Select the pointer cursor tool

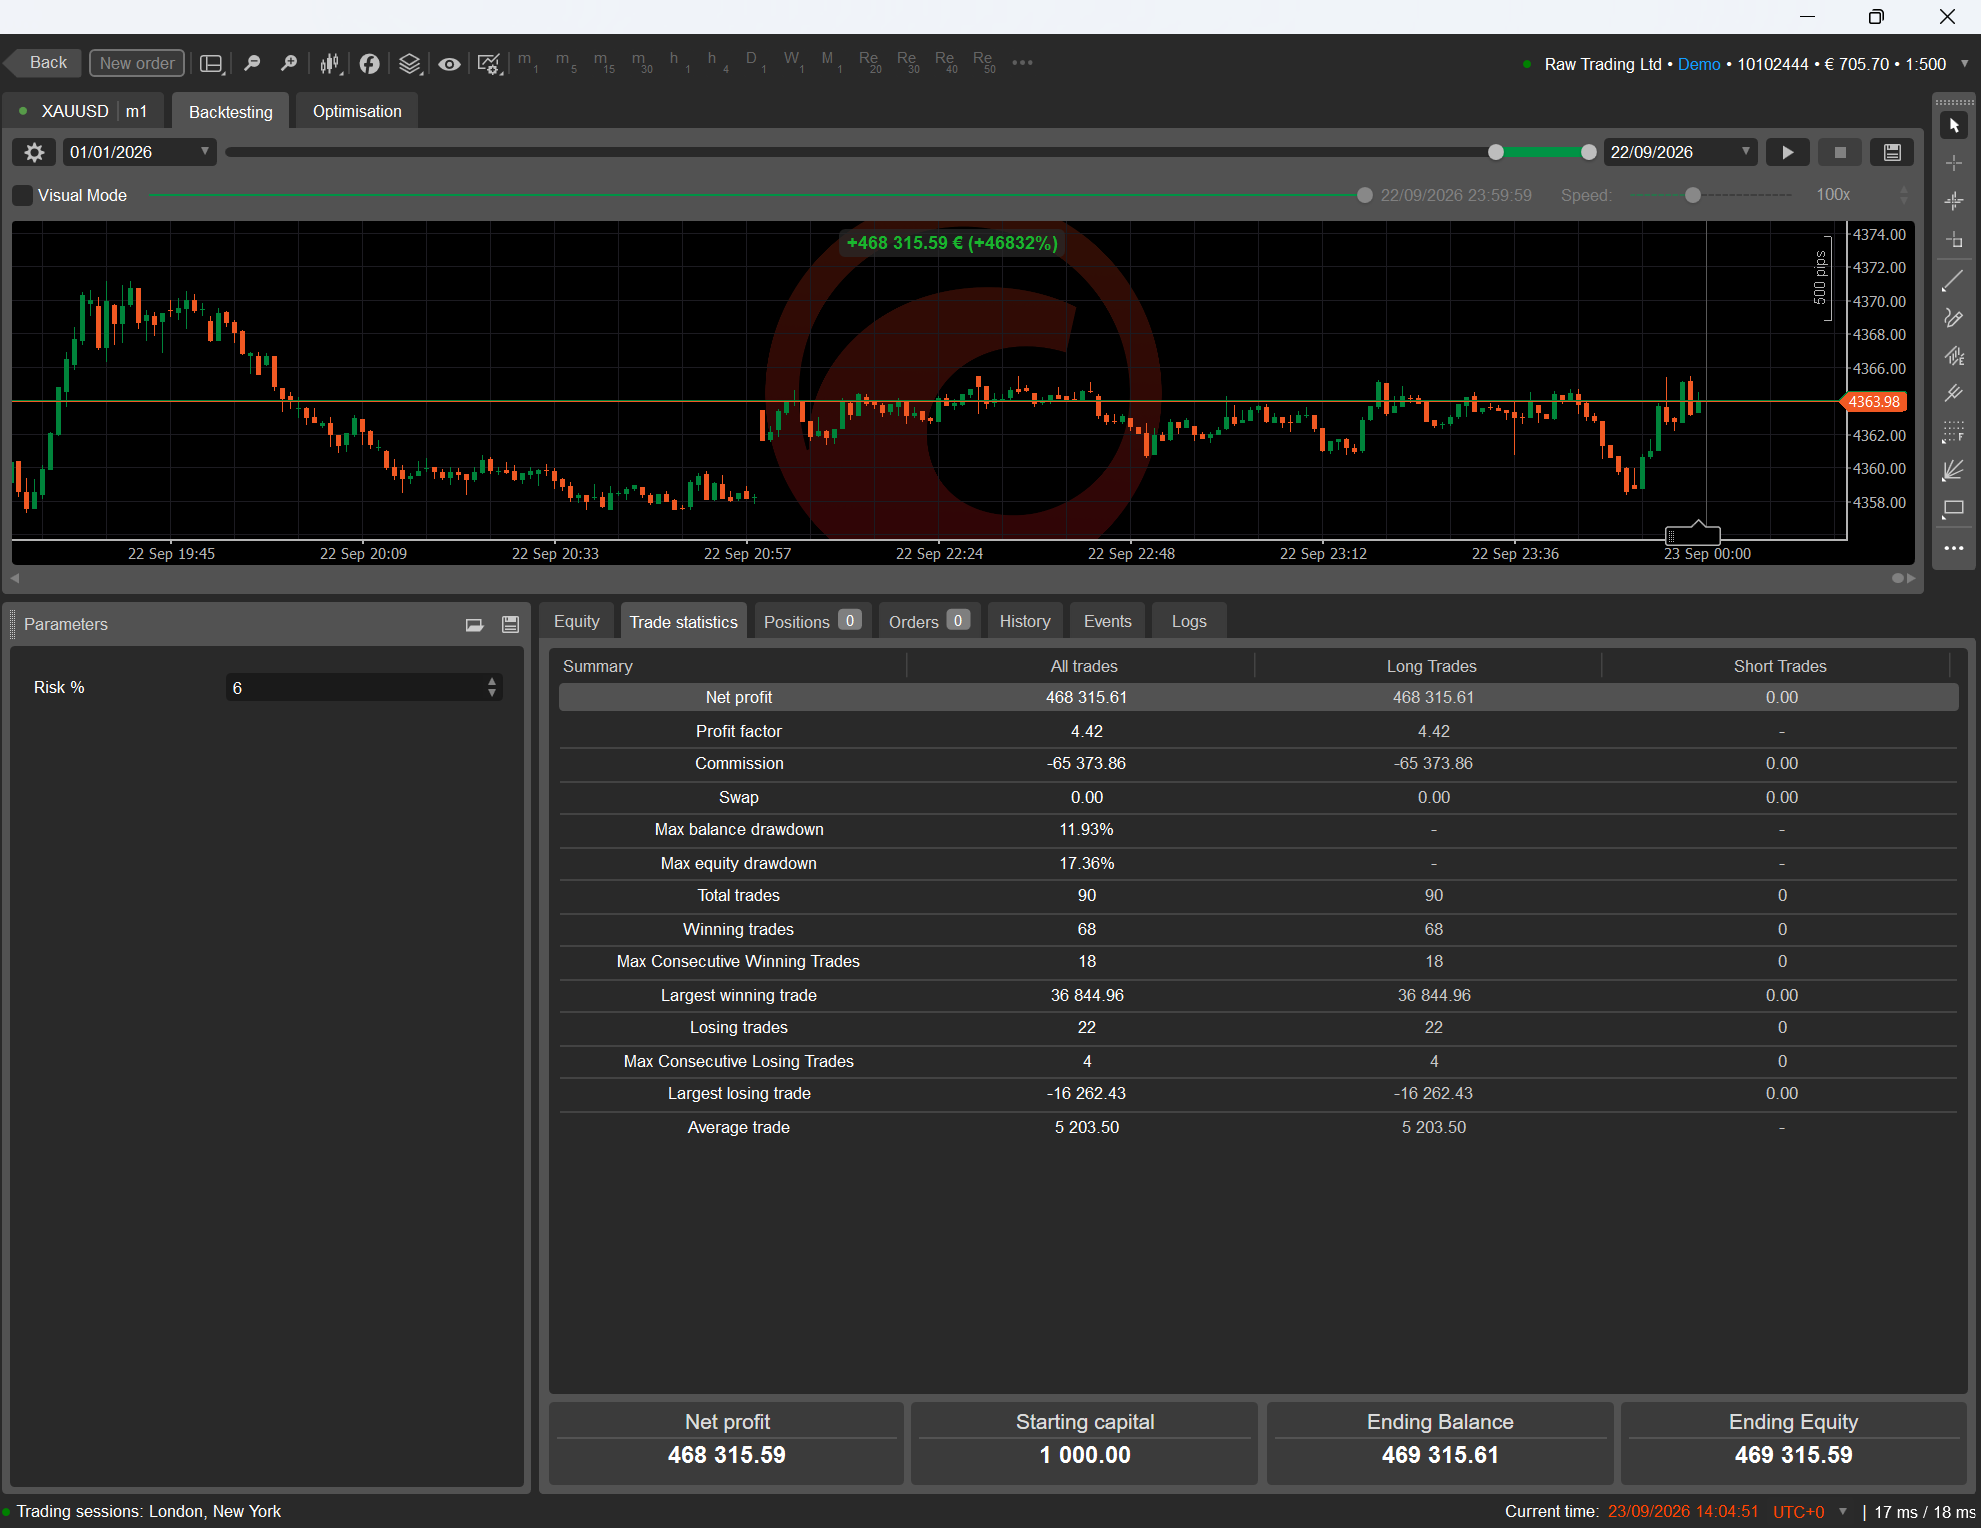pos(1954,126)
